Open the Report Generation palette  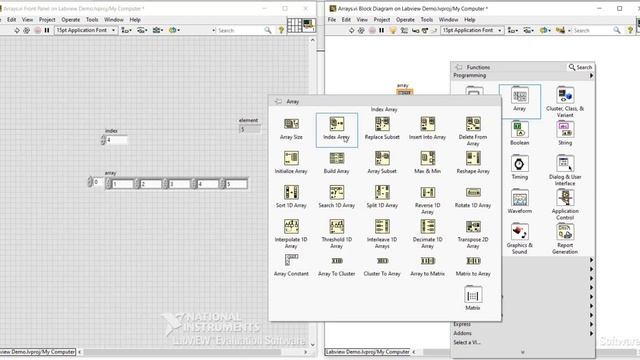coord(565,239)
